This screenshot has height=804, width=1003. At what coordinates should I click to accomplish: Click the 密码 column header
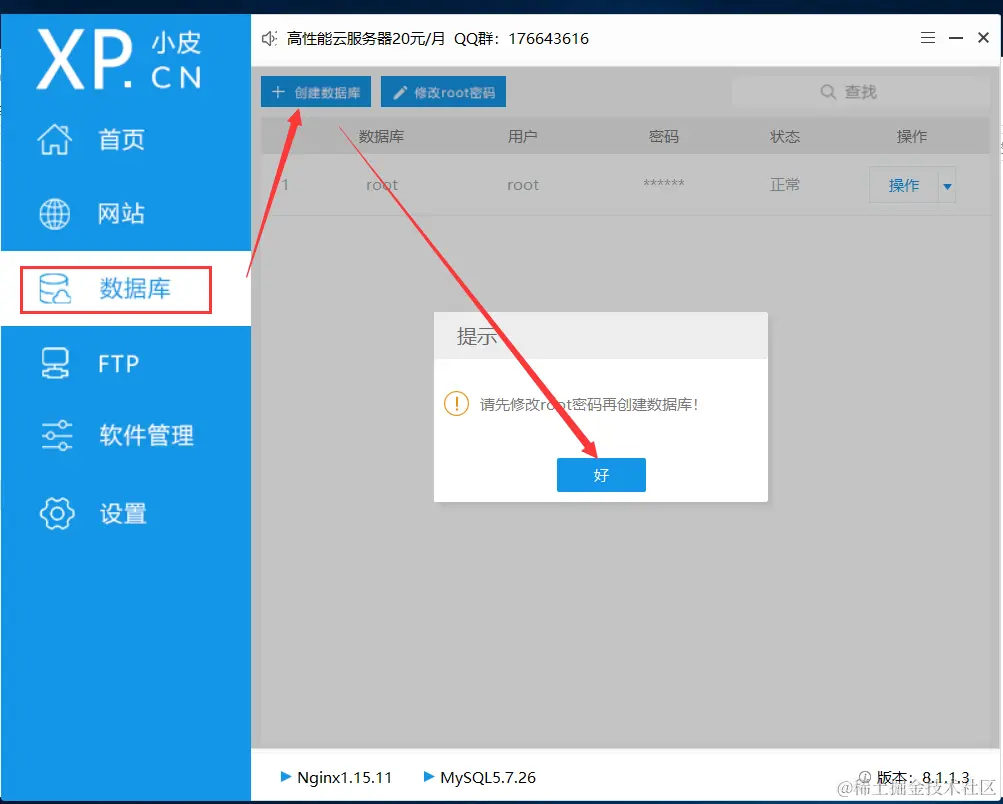(663, 136)
